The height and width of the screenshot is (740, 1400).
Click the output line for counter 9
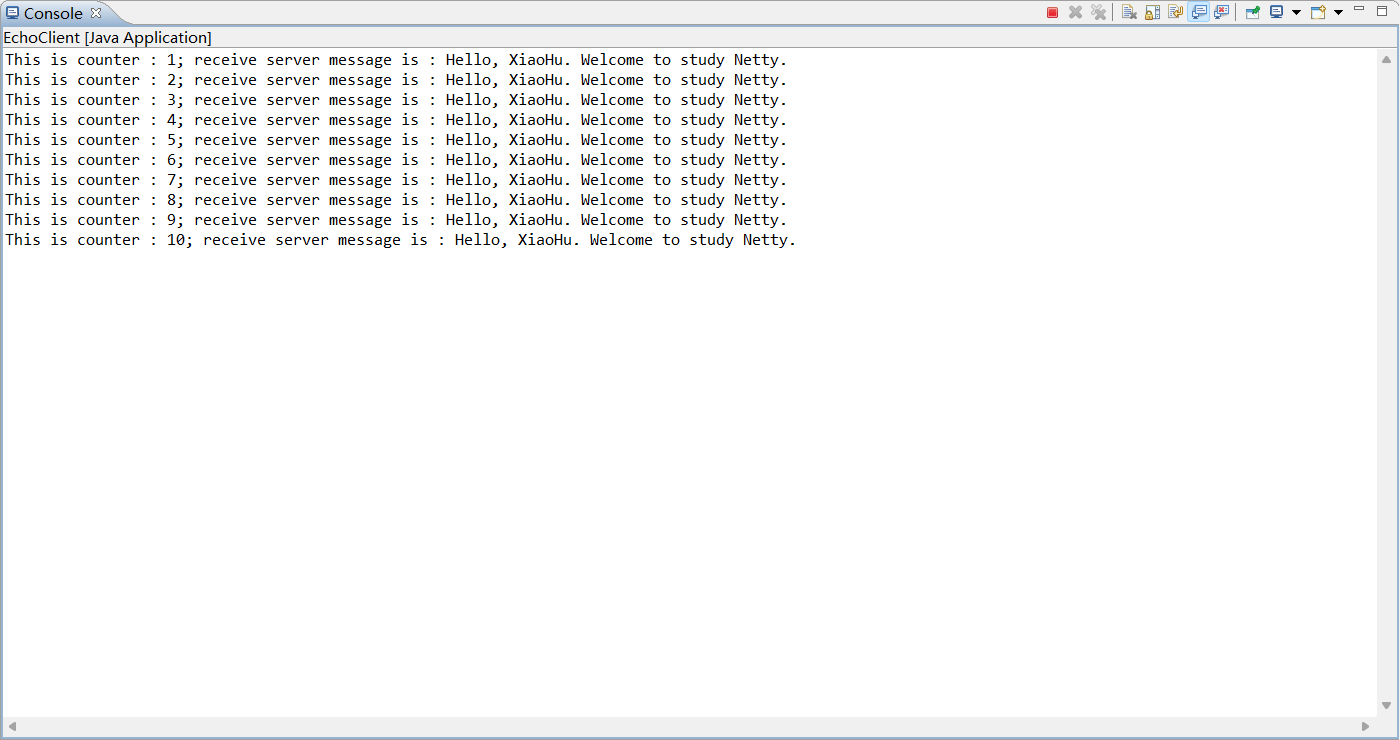tap(396, 220)
